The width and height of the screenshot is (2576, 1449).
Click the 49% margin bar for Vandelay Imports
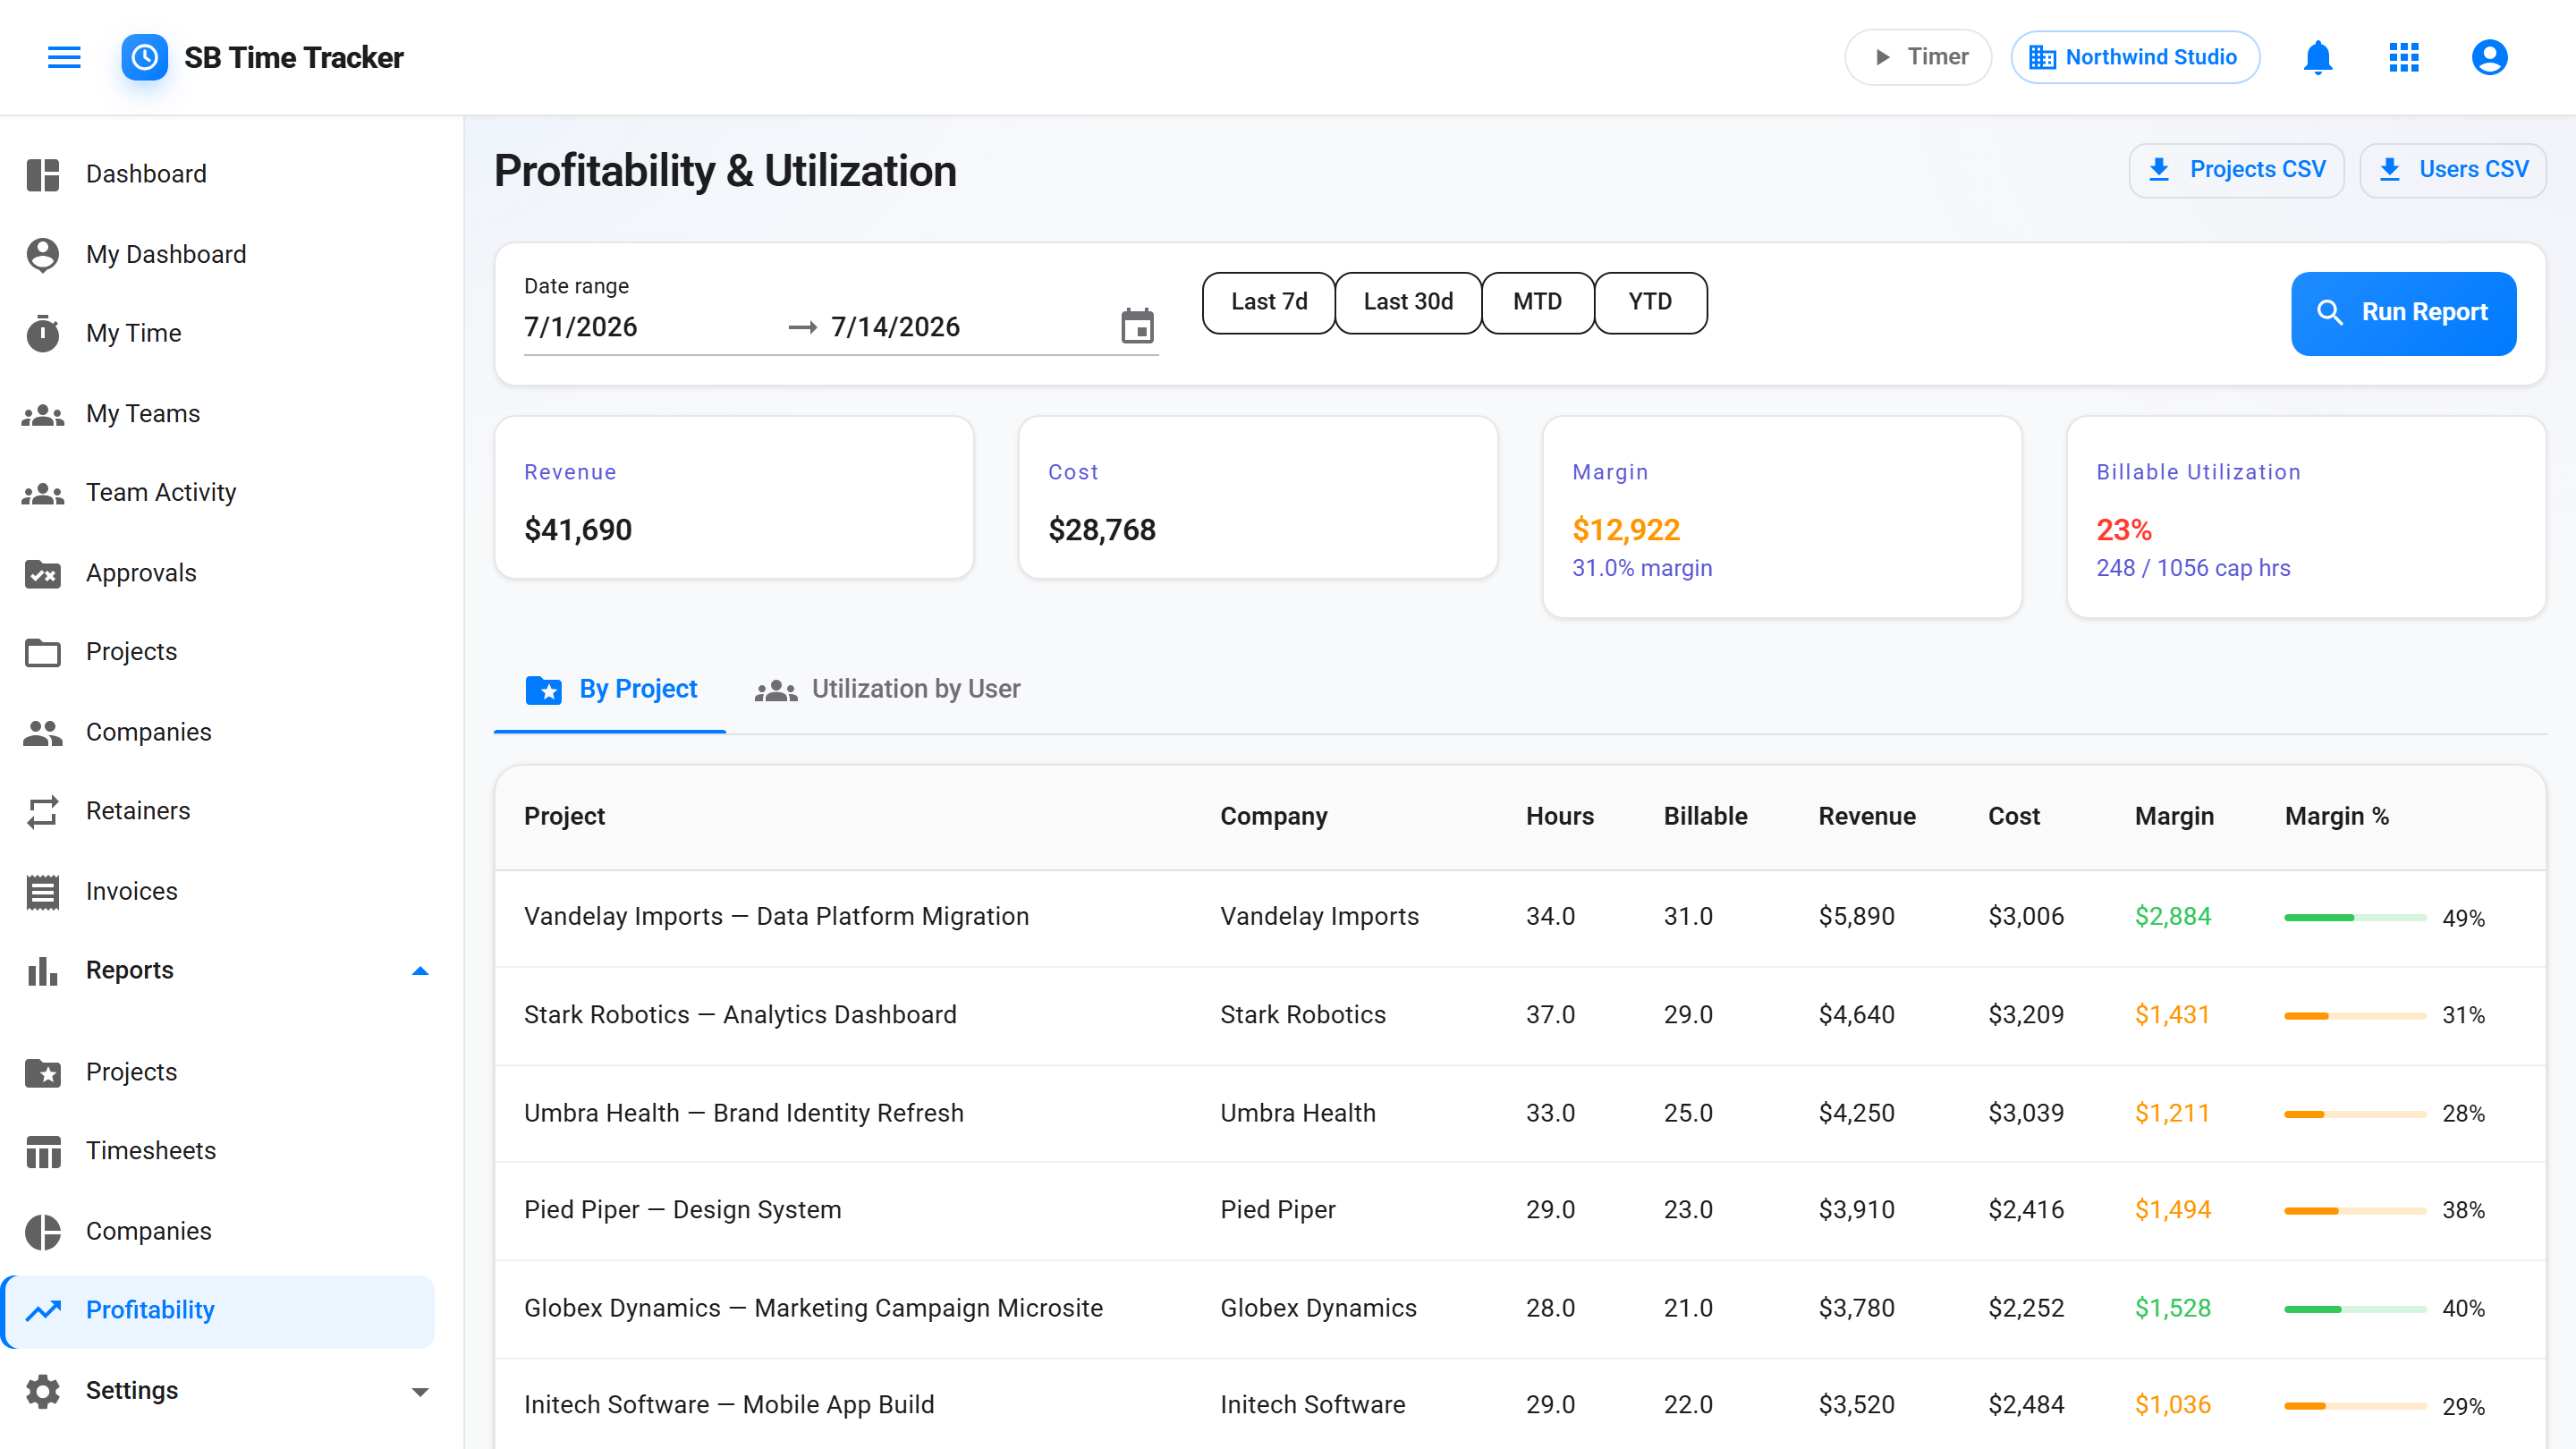pos(2355,917)
